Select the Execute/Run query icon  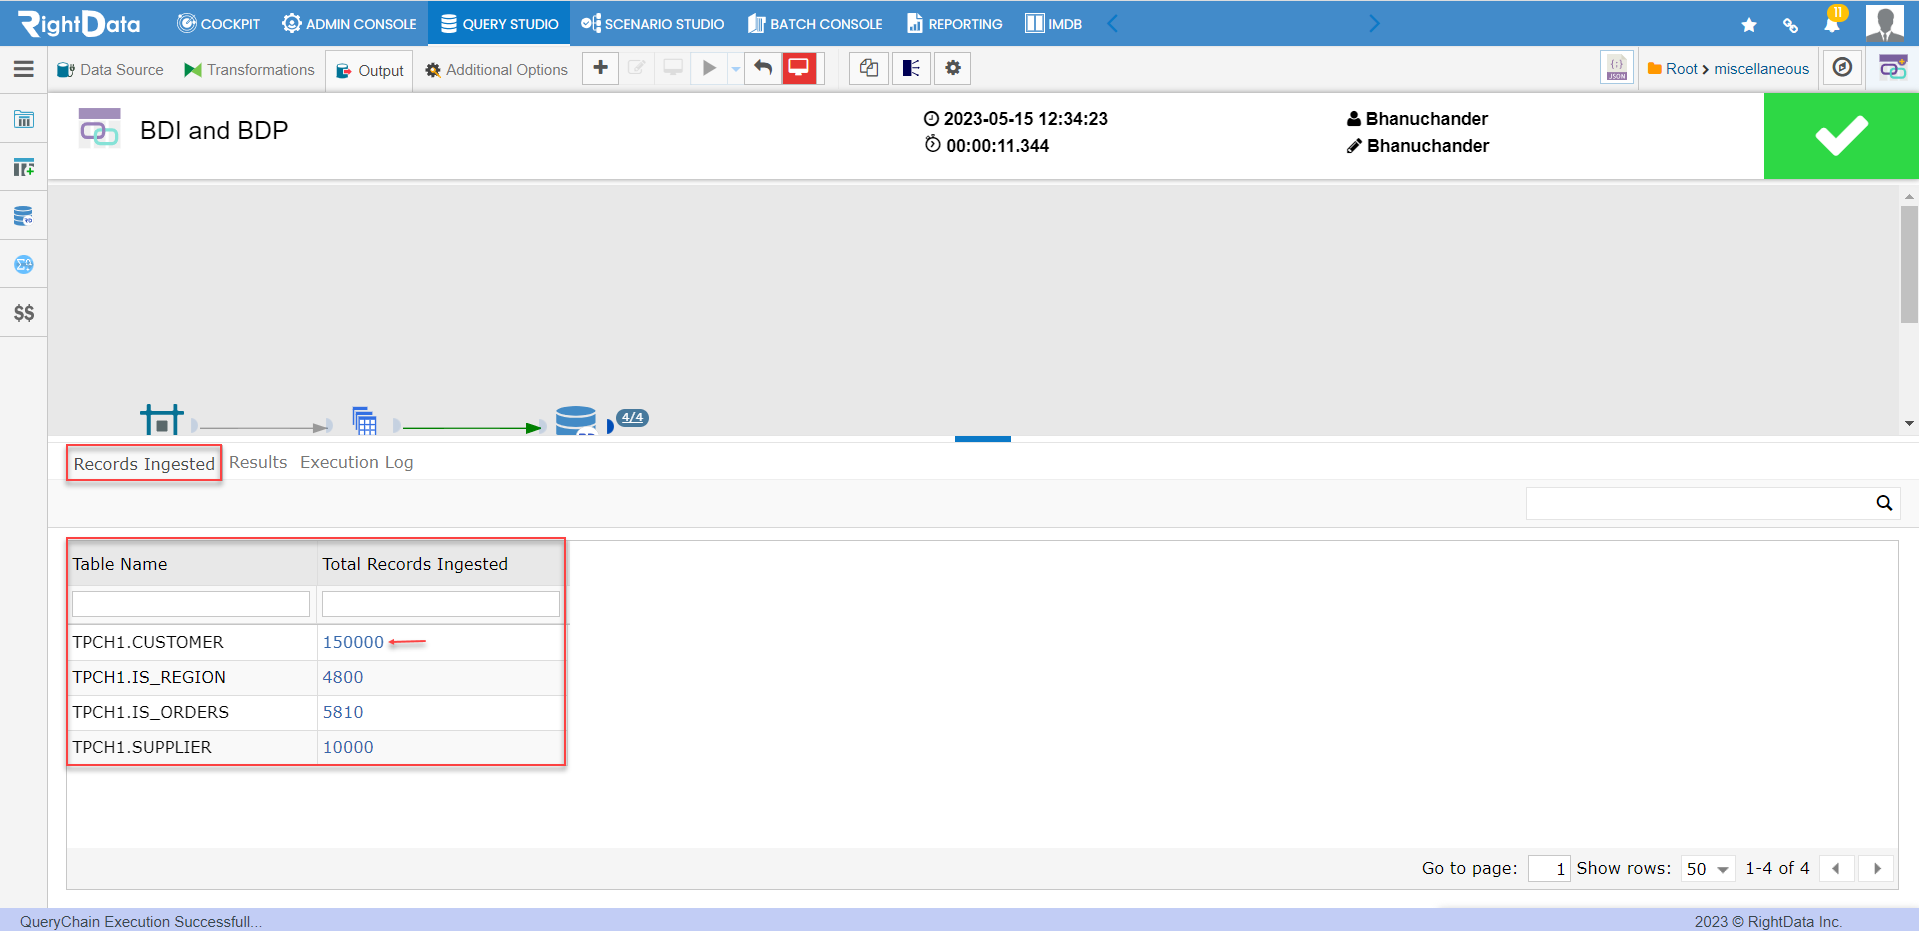click(x=709, y=68)
